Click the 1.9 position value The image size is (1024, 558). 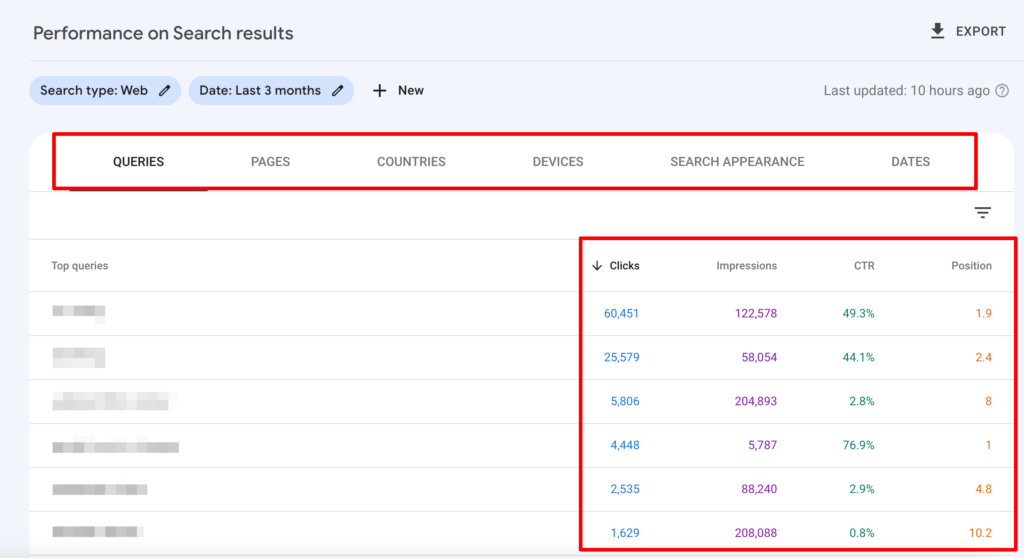(x=984, y=314)
